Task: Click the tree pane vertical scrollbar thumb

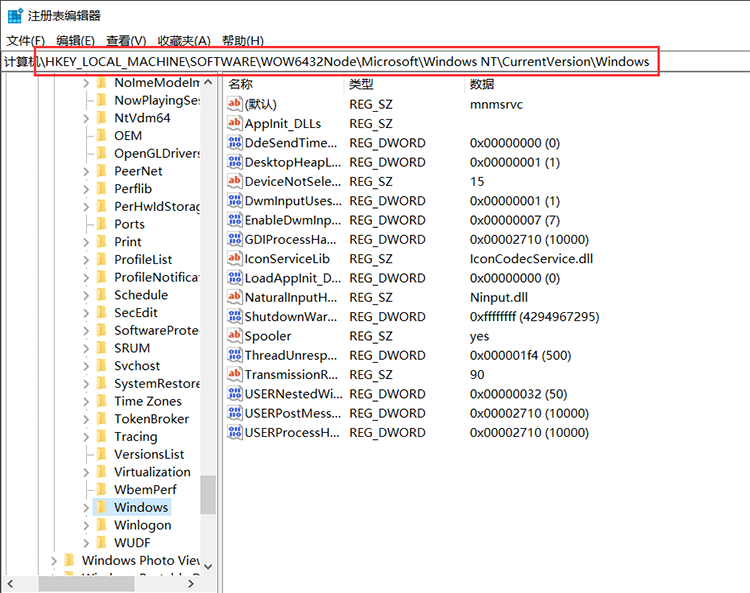Action: point(208,495)
